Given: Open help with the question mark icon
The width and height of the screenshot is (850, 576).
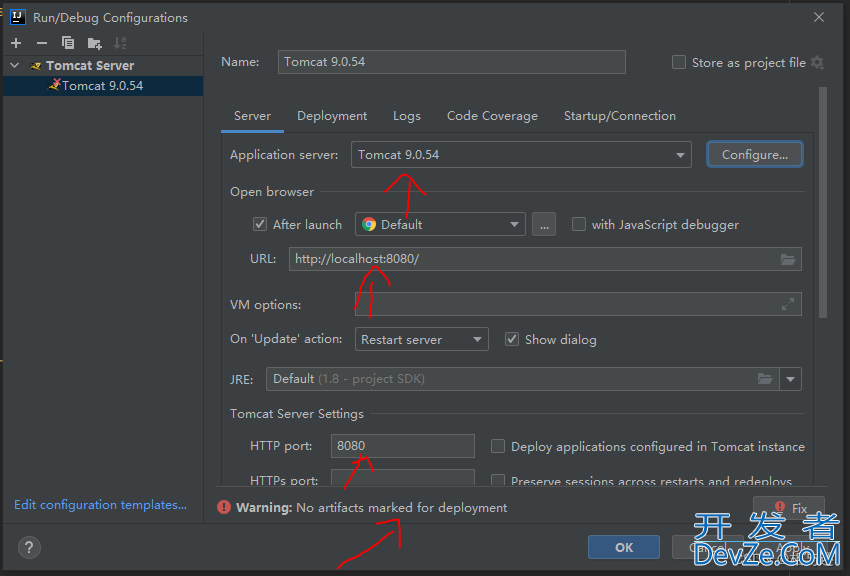Looking at the screenshot, I should (29, 547).
